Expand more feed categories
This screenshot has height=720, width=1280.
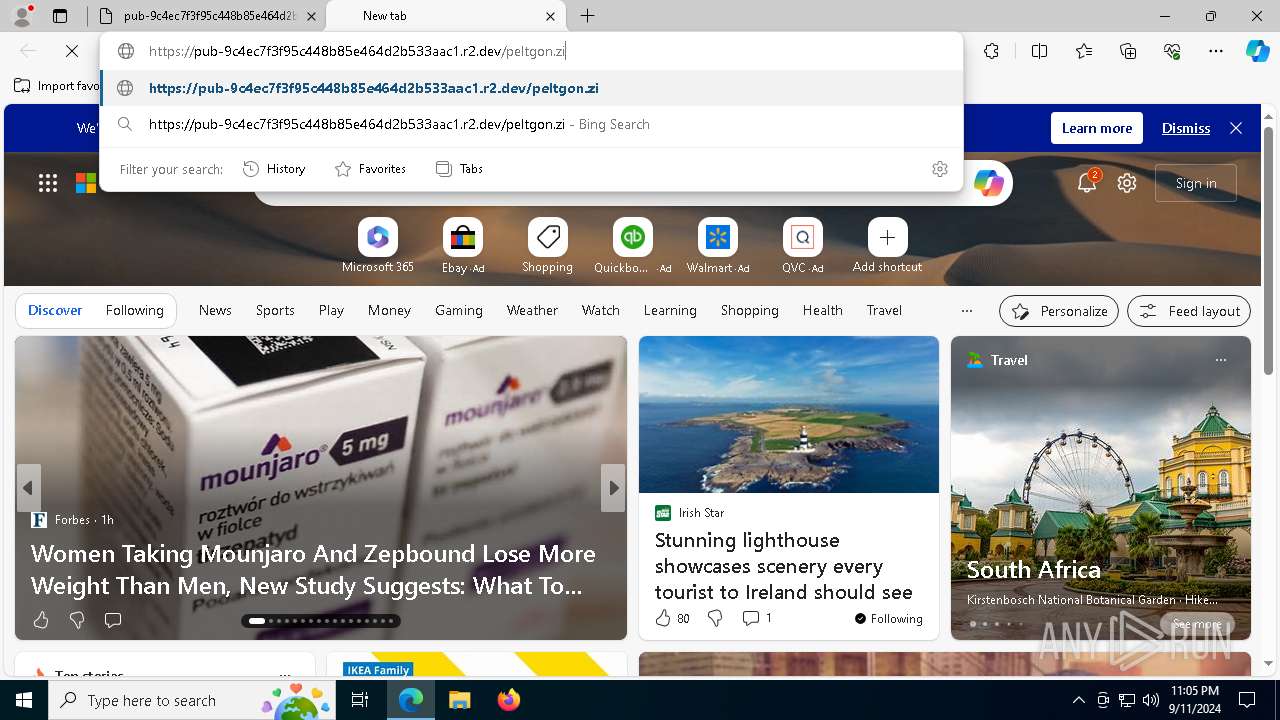pyautogui.click(x=966, y=311)
